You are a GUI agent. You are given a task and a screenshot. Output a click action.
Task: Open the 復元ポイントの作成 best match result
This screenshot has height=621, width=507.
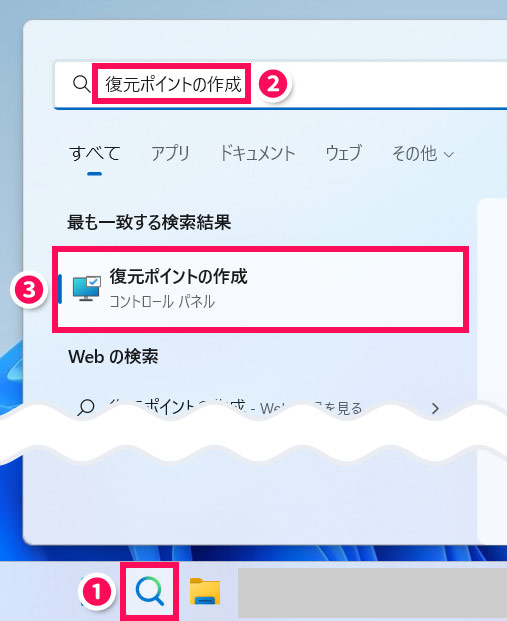click(x=260, y=289)
